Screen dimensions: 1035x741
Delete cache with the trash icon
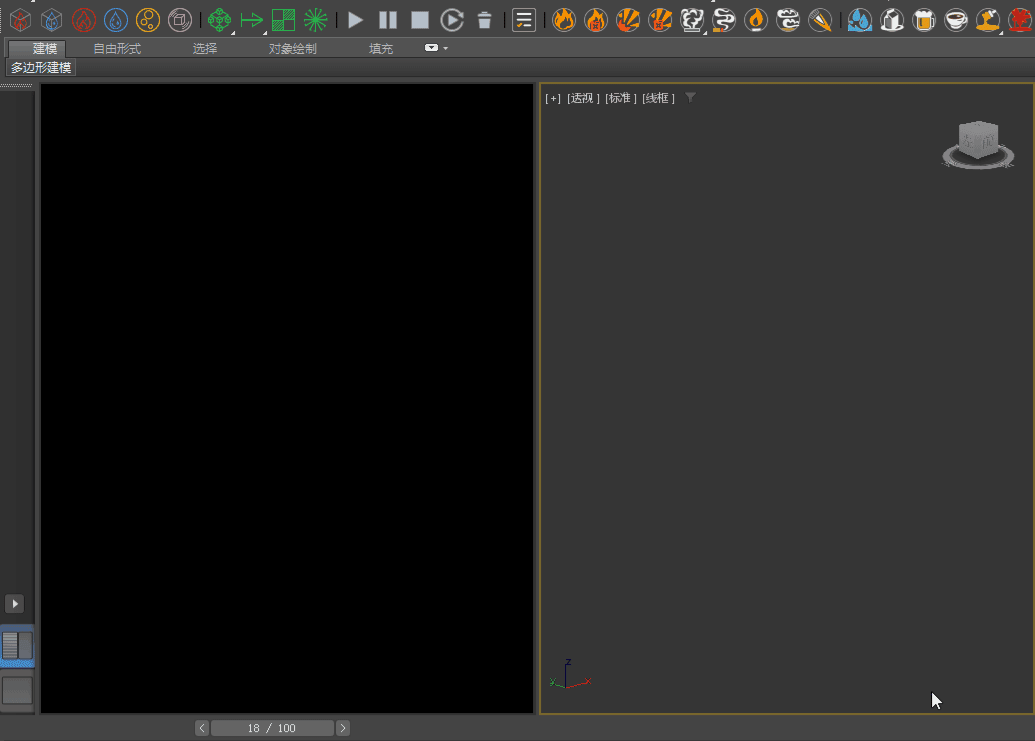click(x=484, y=20)
